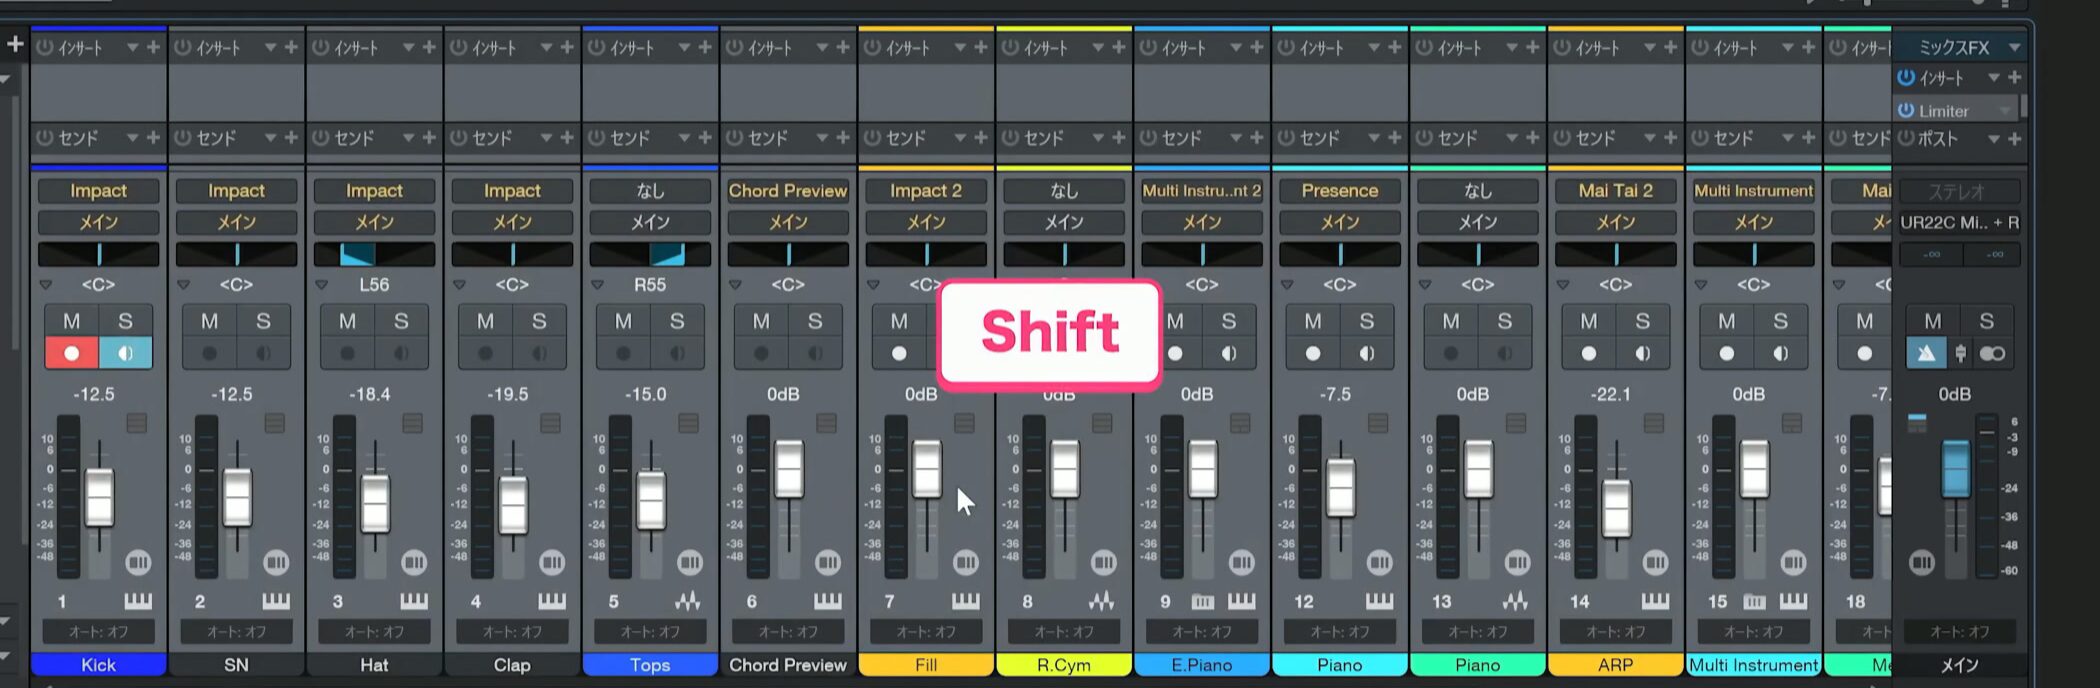Click the -22.1 volume value on ARP
Image resolution: width=2100 pixels, height=688 pixels.
pos(1610,394)
